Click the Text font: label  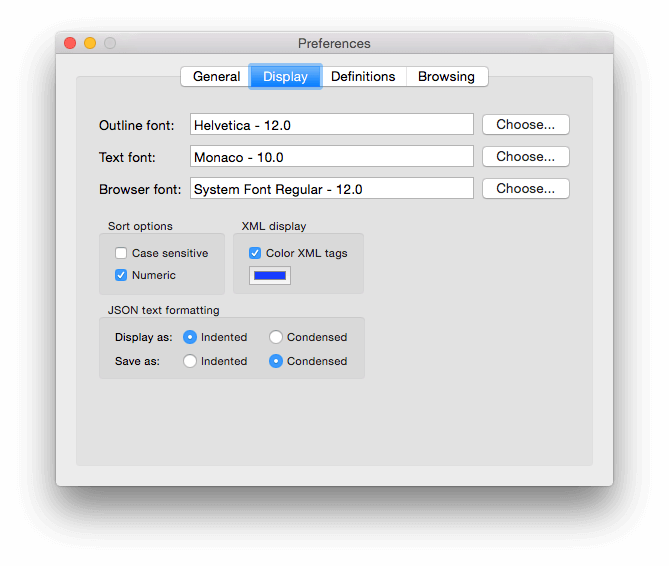pyautogui.click(x=127, y=157)
